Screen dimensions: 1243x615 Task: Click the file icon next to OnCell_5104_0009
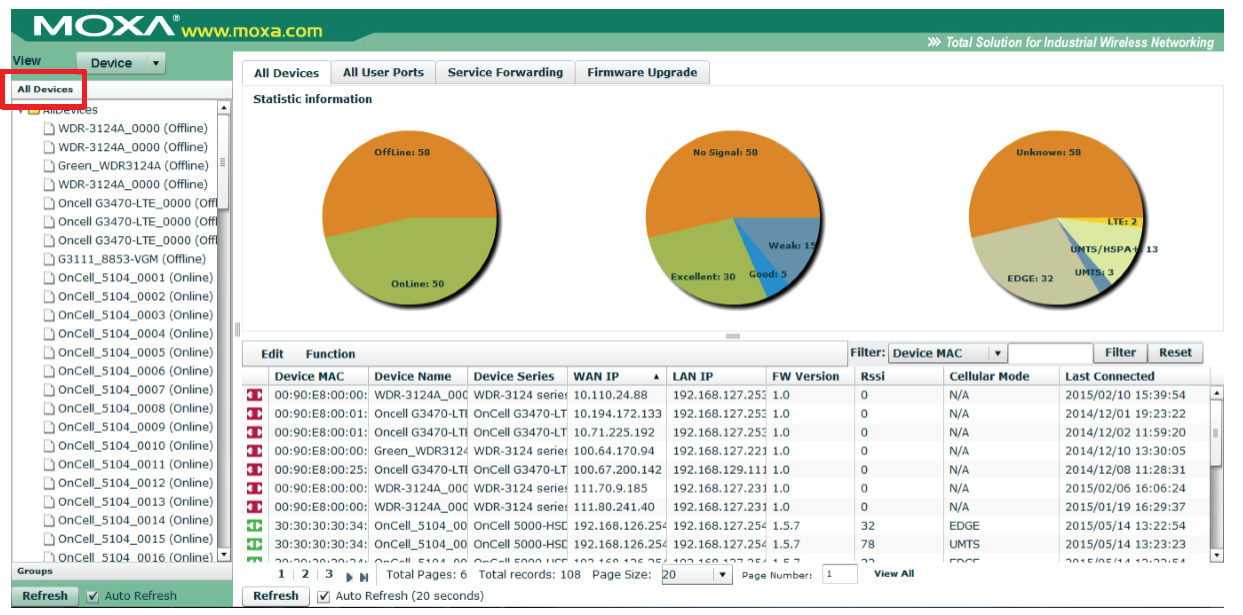49,427
